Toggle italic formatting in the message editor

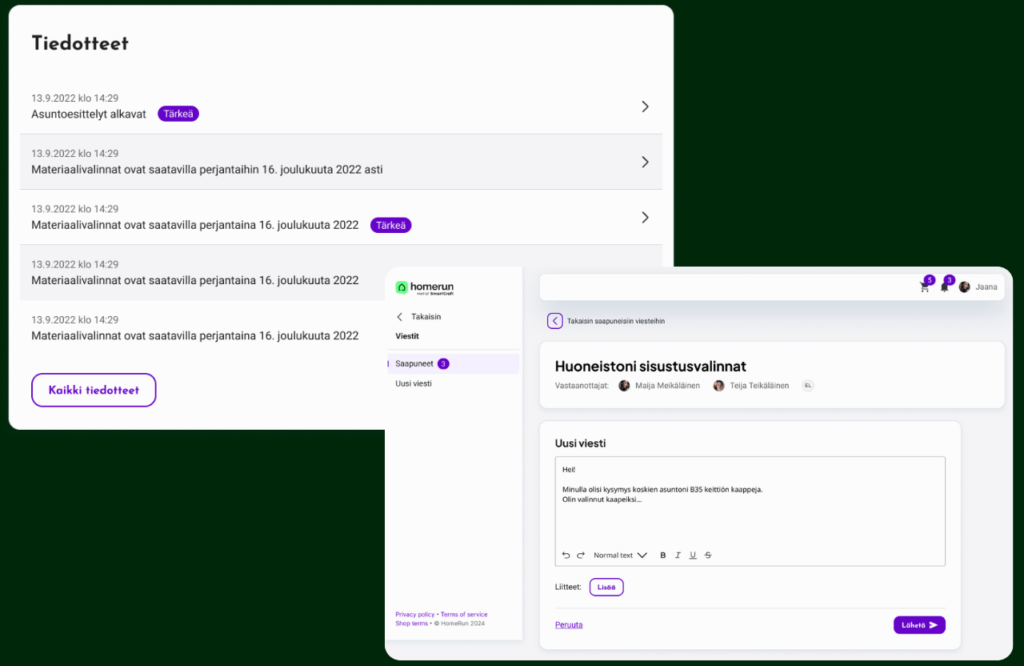click(x=678, y=555)
